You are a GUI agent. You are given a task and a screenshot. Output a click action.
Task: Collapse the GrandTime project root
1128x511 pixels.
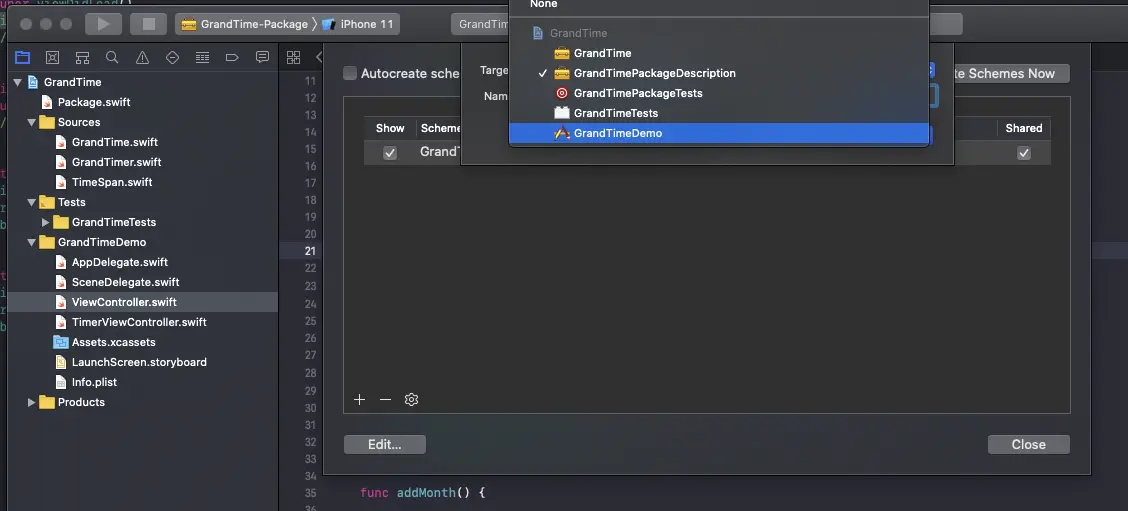click(17, 82)
